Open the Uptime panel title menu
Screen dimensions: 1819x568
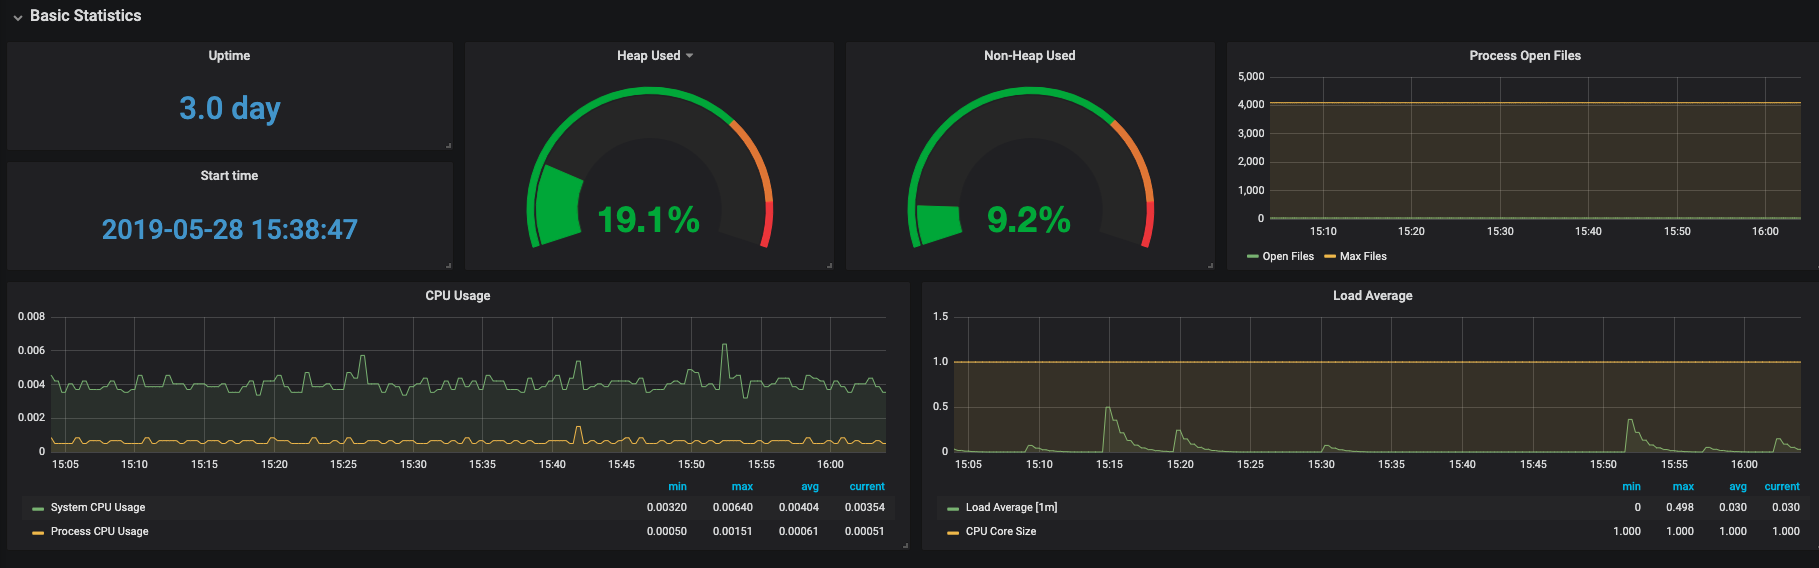tap(229, 56)
